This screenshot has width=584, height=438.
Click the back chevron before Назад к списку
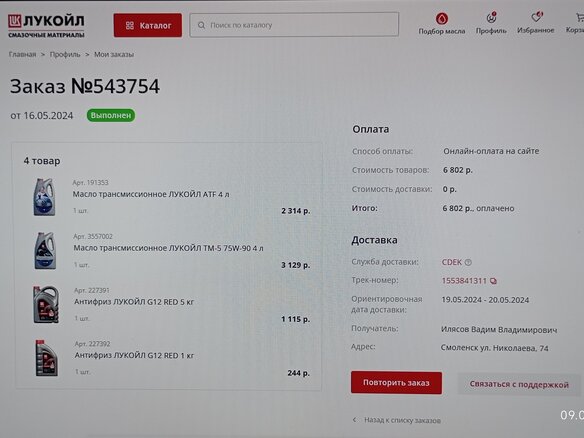pos(354,420)
